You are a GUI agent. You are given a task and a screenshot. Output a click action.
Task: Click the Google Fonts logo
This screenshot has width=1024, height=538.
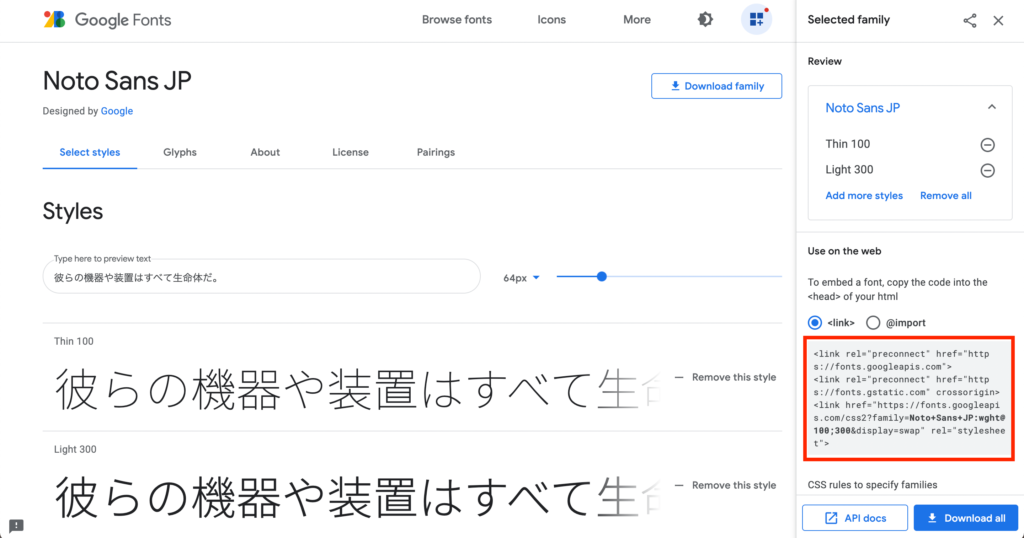coord(107,20)
